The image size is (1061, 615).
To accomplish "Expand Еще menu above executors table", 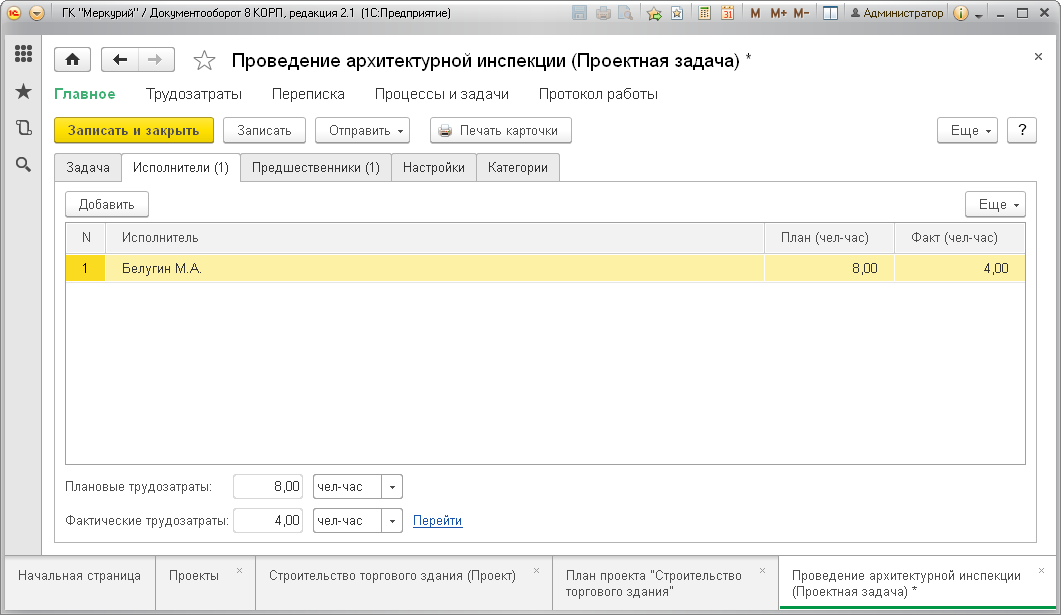I will [995, 204].
